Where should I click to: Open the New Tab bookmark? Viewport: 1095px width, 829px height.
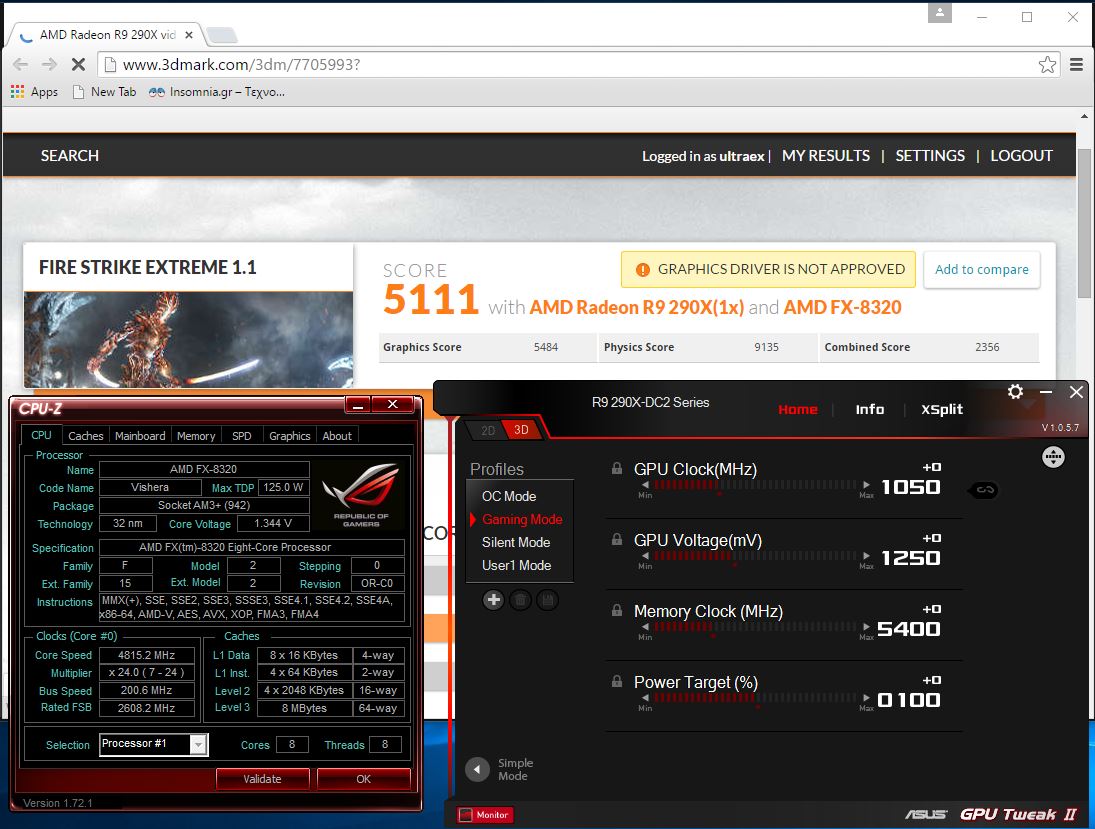pyautogui.click(x=105, y=91)
